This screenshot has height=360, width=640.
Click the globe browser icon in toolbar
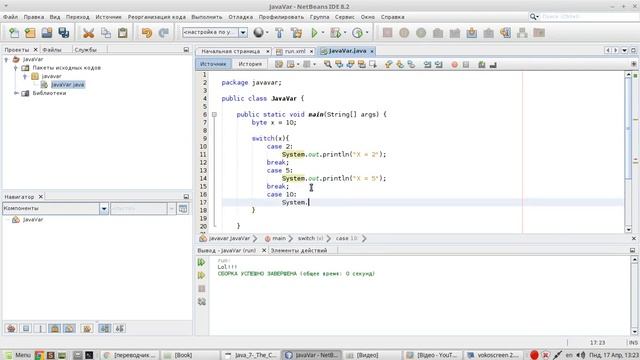258,33
